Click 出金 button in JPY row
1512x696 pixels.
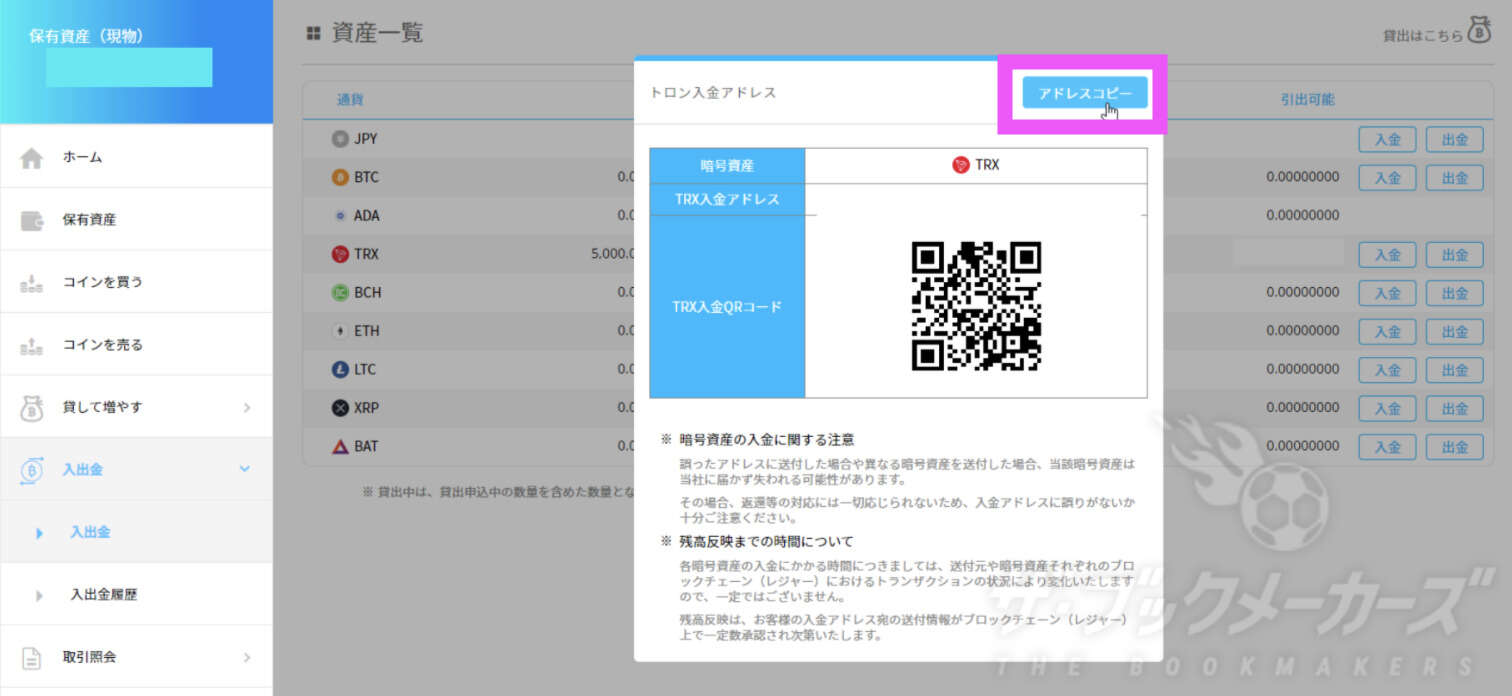[x=1454, y=140]
